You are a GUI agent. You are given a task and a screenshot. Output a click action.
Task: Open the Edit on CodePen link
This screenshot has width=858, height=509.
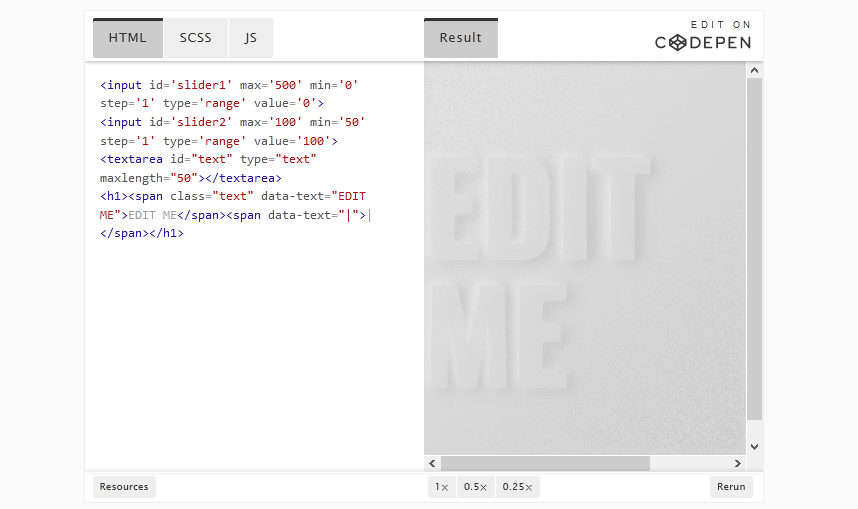pyautogui.click(x=703, y=36)
